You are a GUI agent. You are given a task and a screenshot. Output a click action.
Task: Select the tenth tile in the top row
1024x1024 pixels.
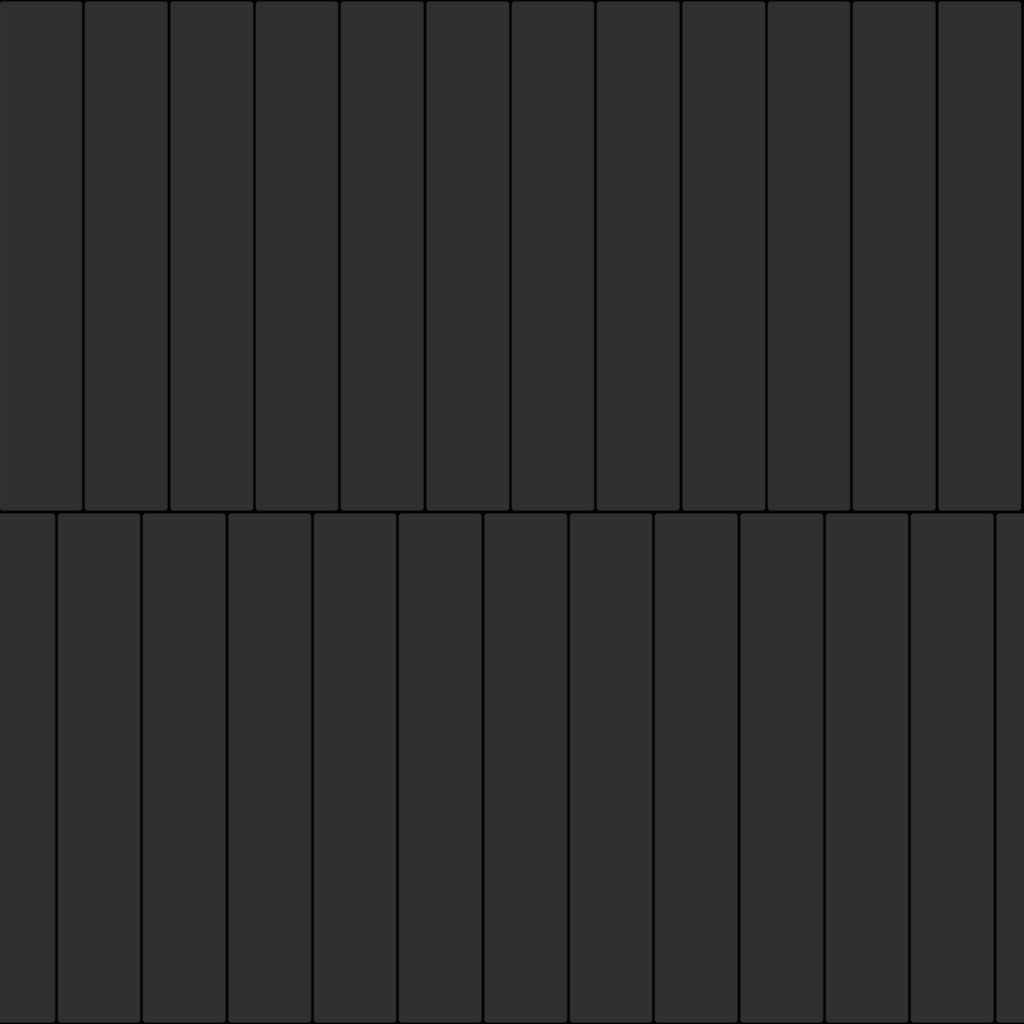click(x=808, y=255)
